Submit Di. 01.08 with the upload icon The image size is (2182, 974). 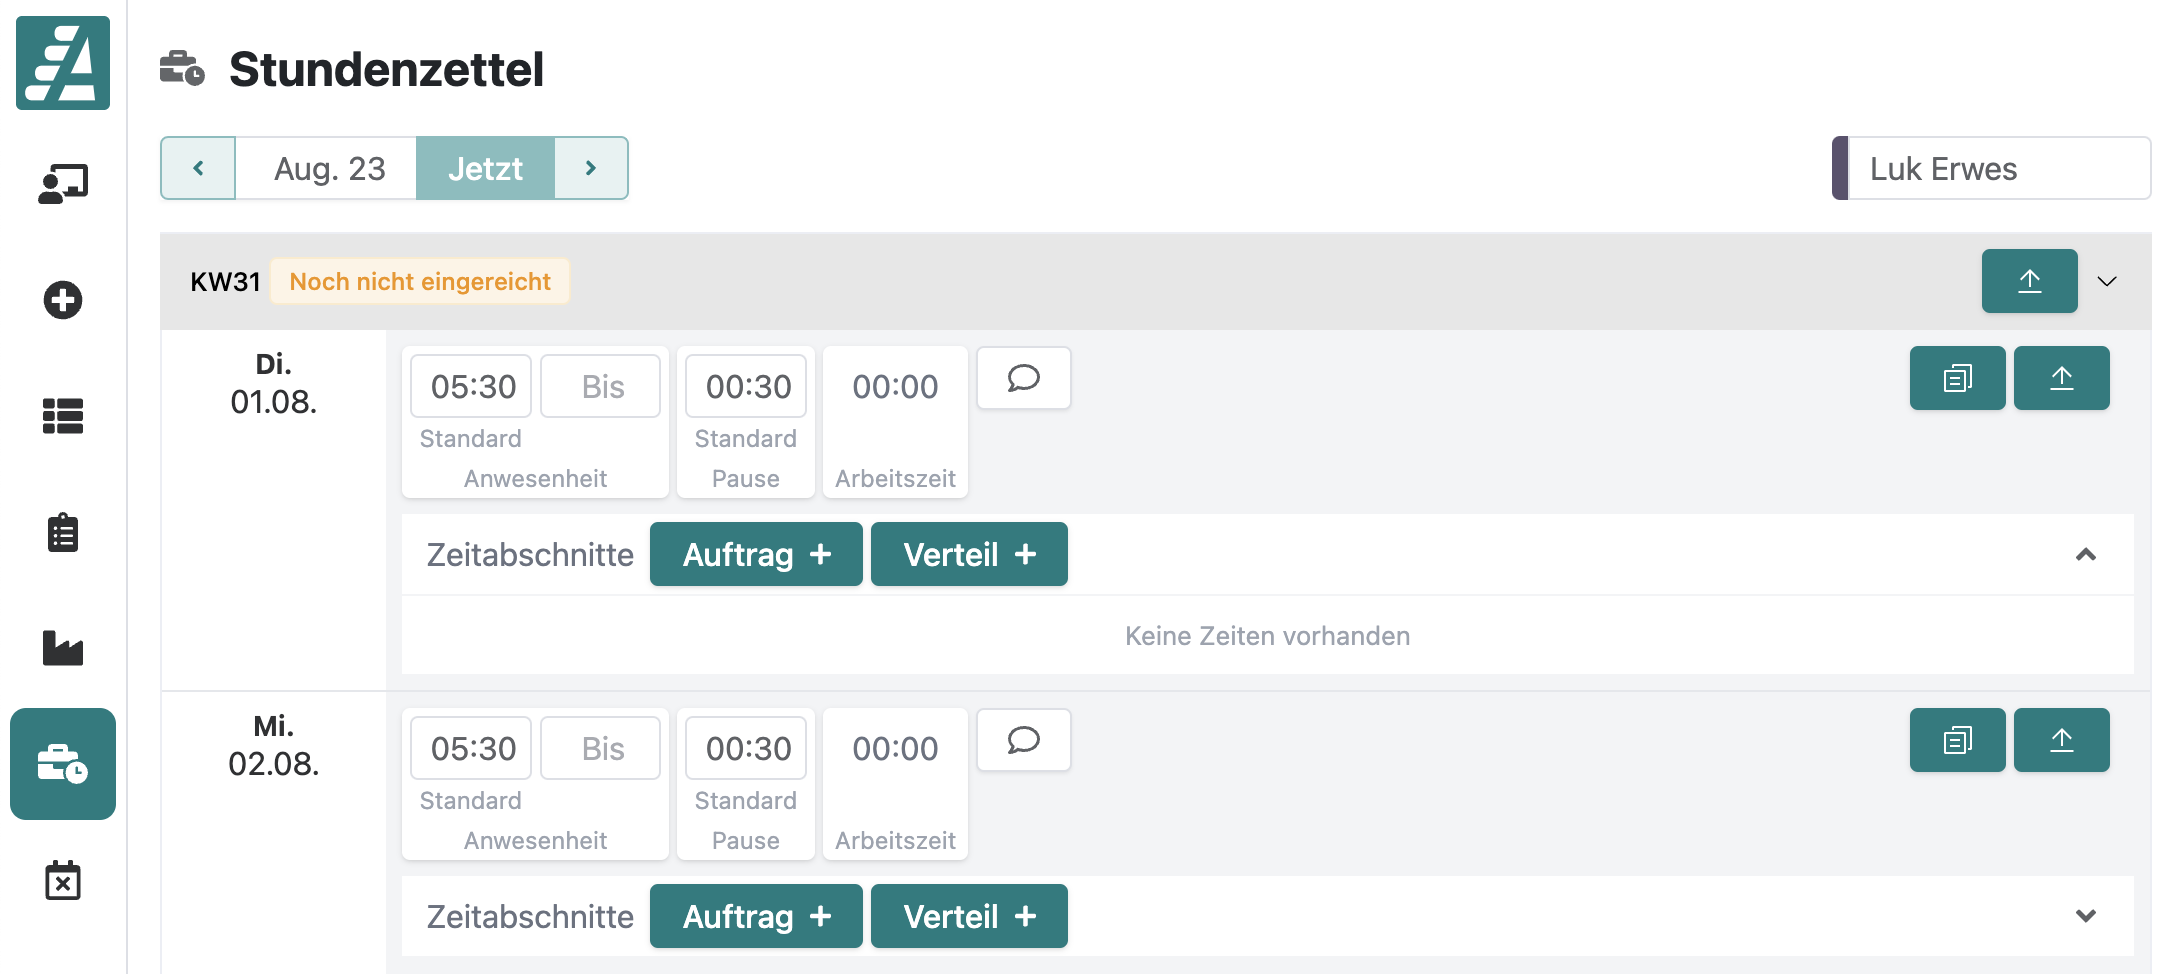coord(2062,378)
